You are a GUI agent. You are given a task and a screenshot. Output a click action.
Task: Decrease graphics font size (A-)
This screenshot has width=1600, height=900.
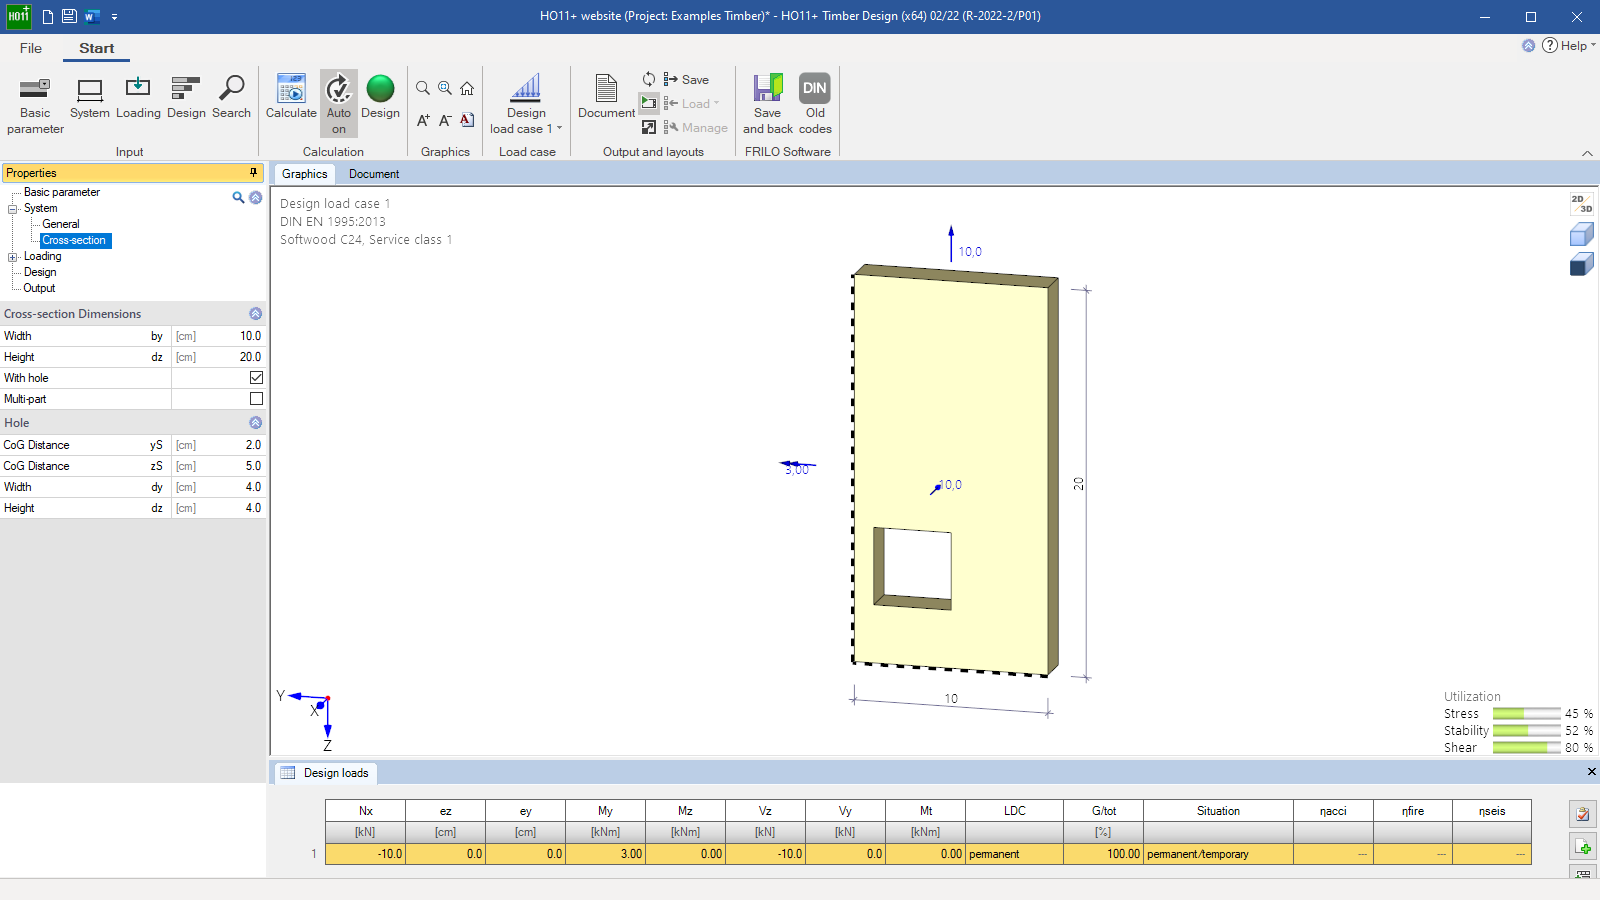(445, 120)
